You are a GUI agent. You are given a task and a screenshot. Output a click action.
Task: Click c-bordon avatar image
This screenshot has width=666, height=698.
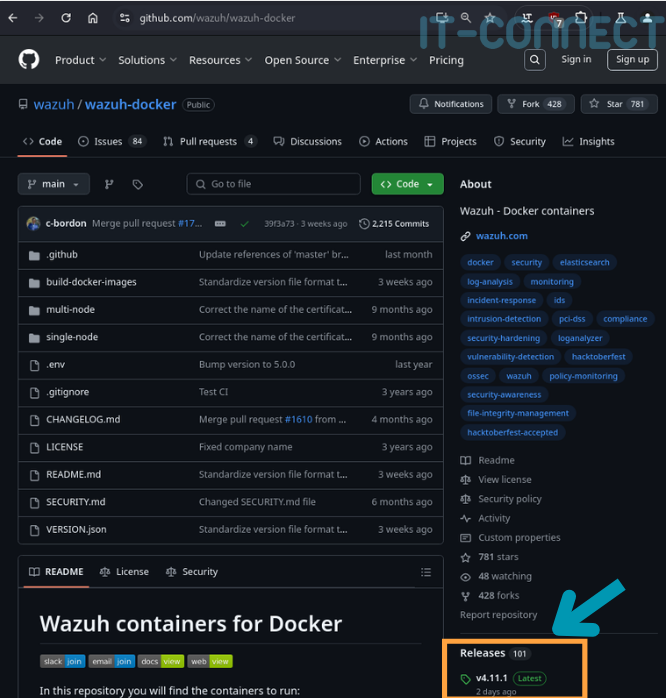pos(33,223)
